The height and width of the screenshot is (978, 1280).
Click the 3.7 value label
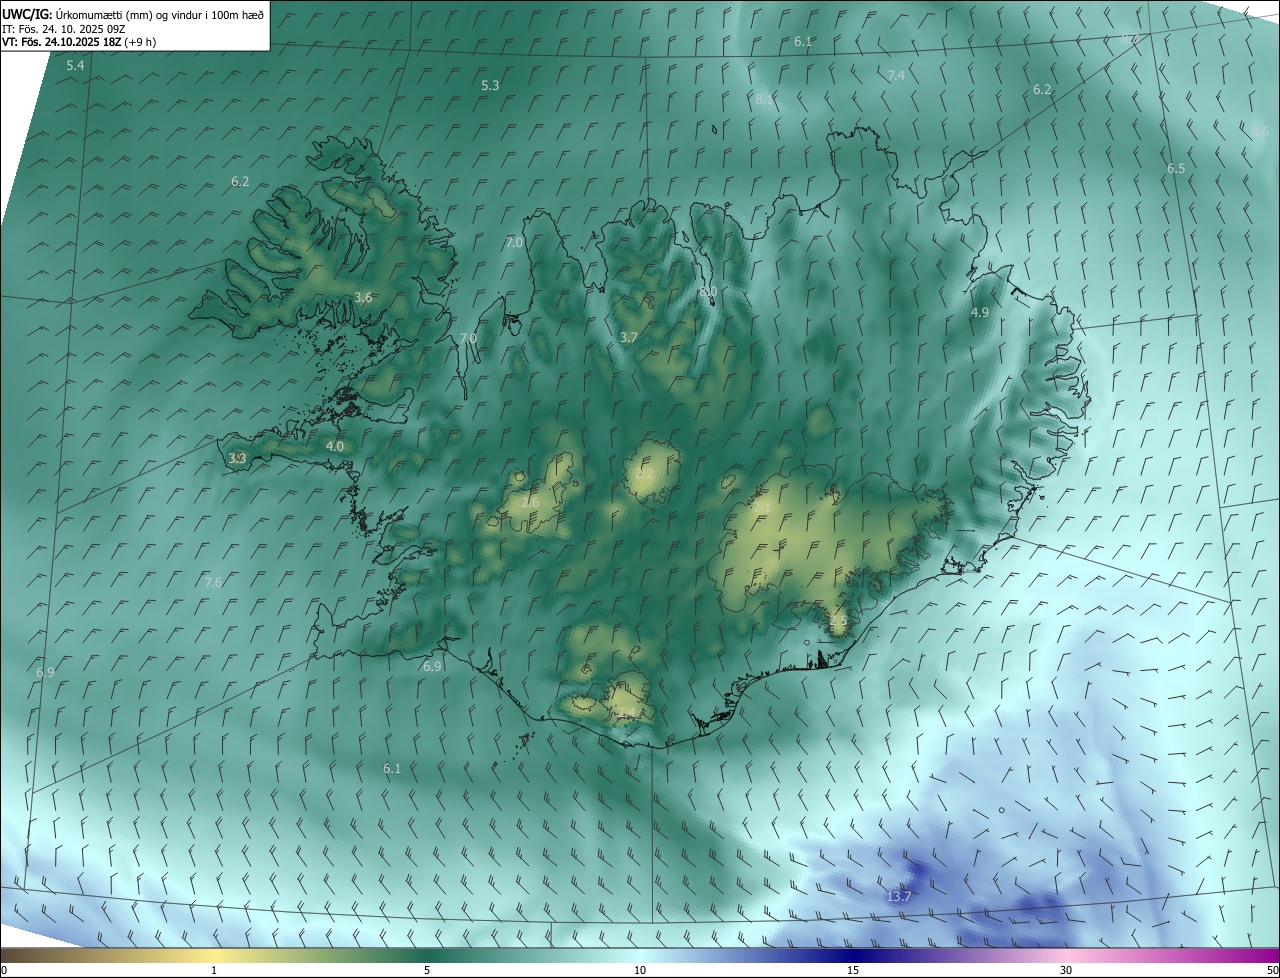coord(628,337)
